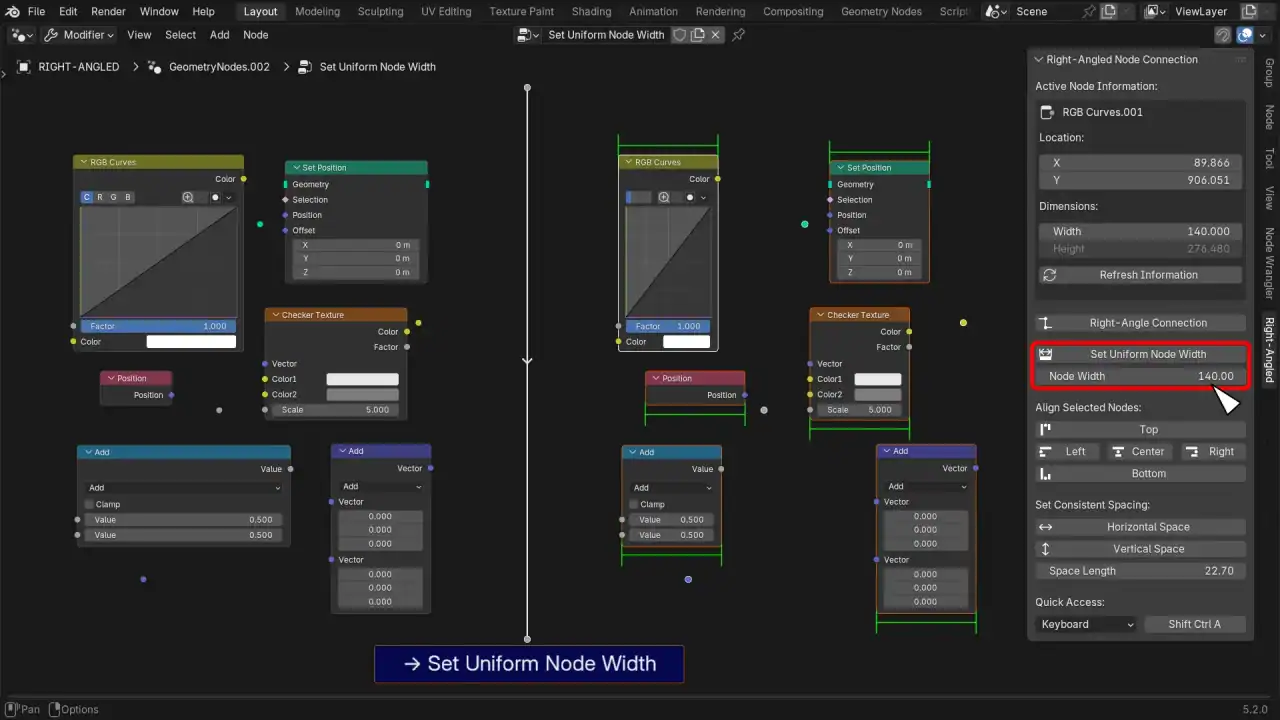
Task: Click the Color1 swatch on Checker Texture
Action: (x=362, y=379)
